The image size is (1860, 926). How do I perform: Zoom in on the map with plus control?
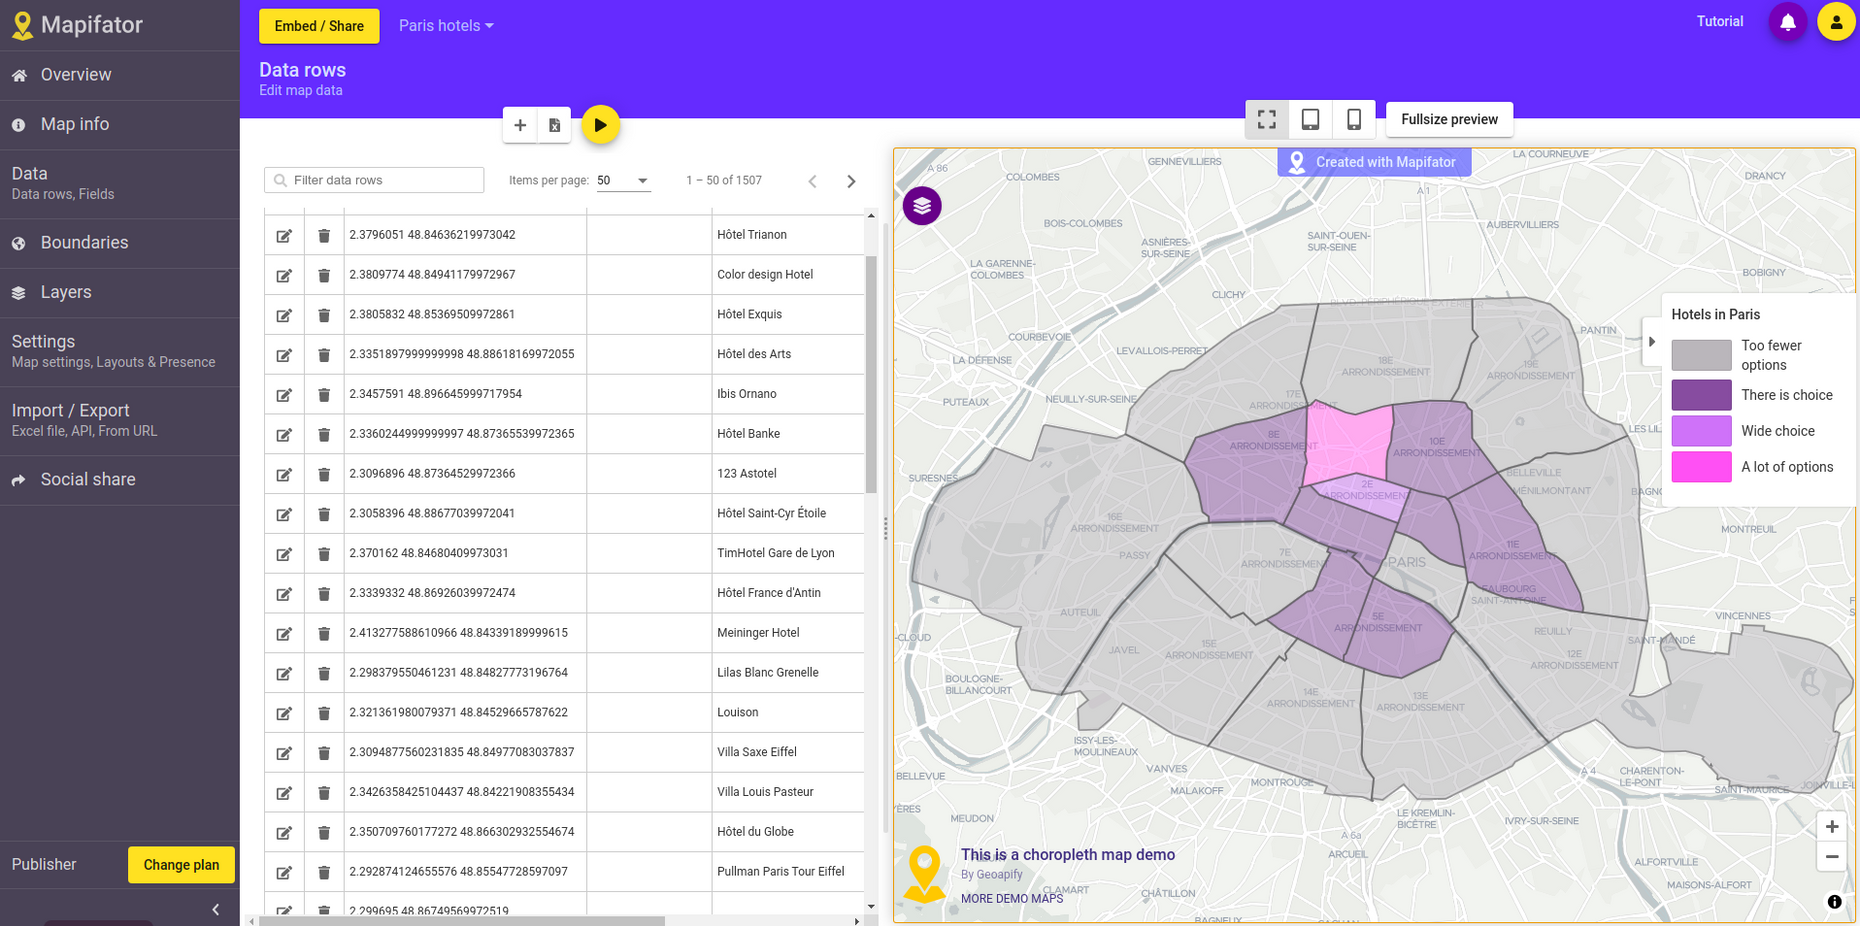1832,826
